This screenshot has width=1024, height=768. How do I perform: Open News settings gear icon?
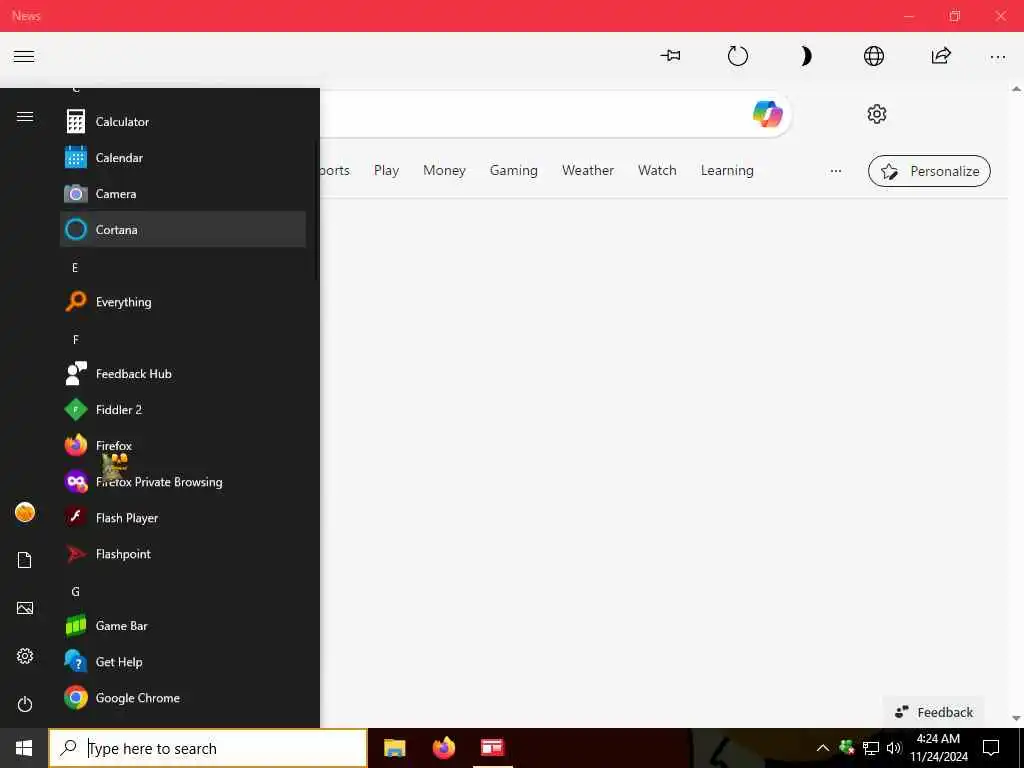click(x=876, y=114)
